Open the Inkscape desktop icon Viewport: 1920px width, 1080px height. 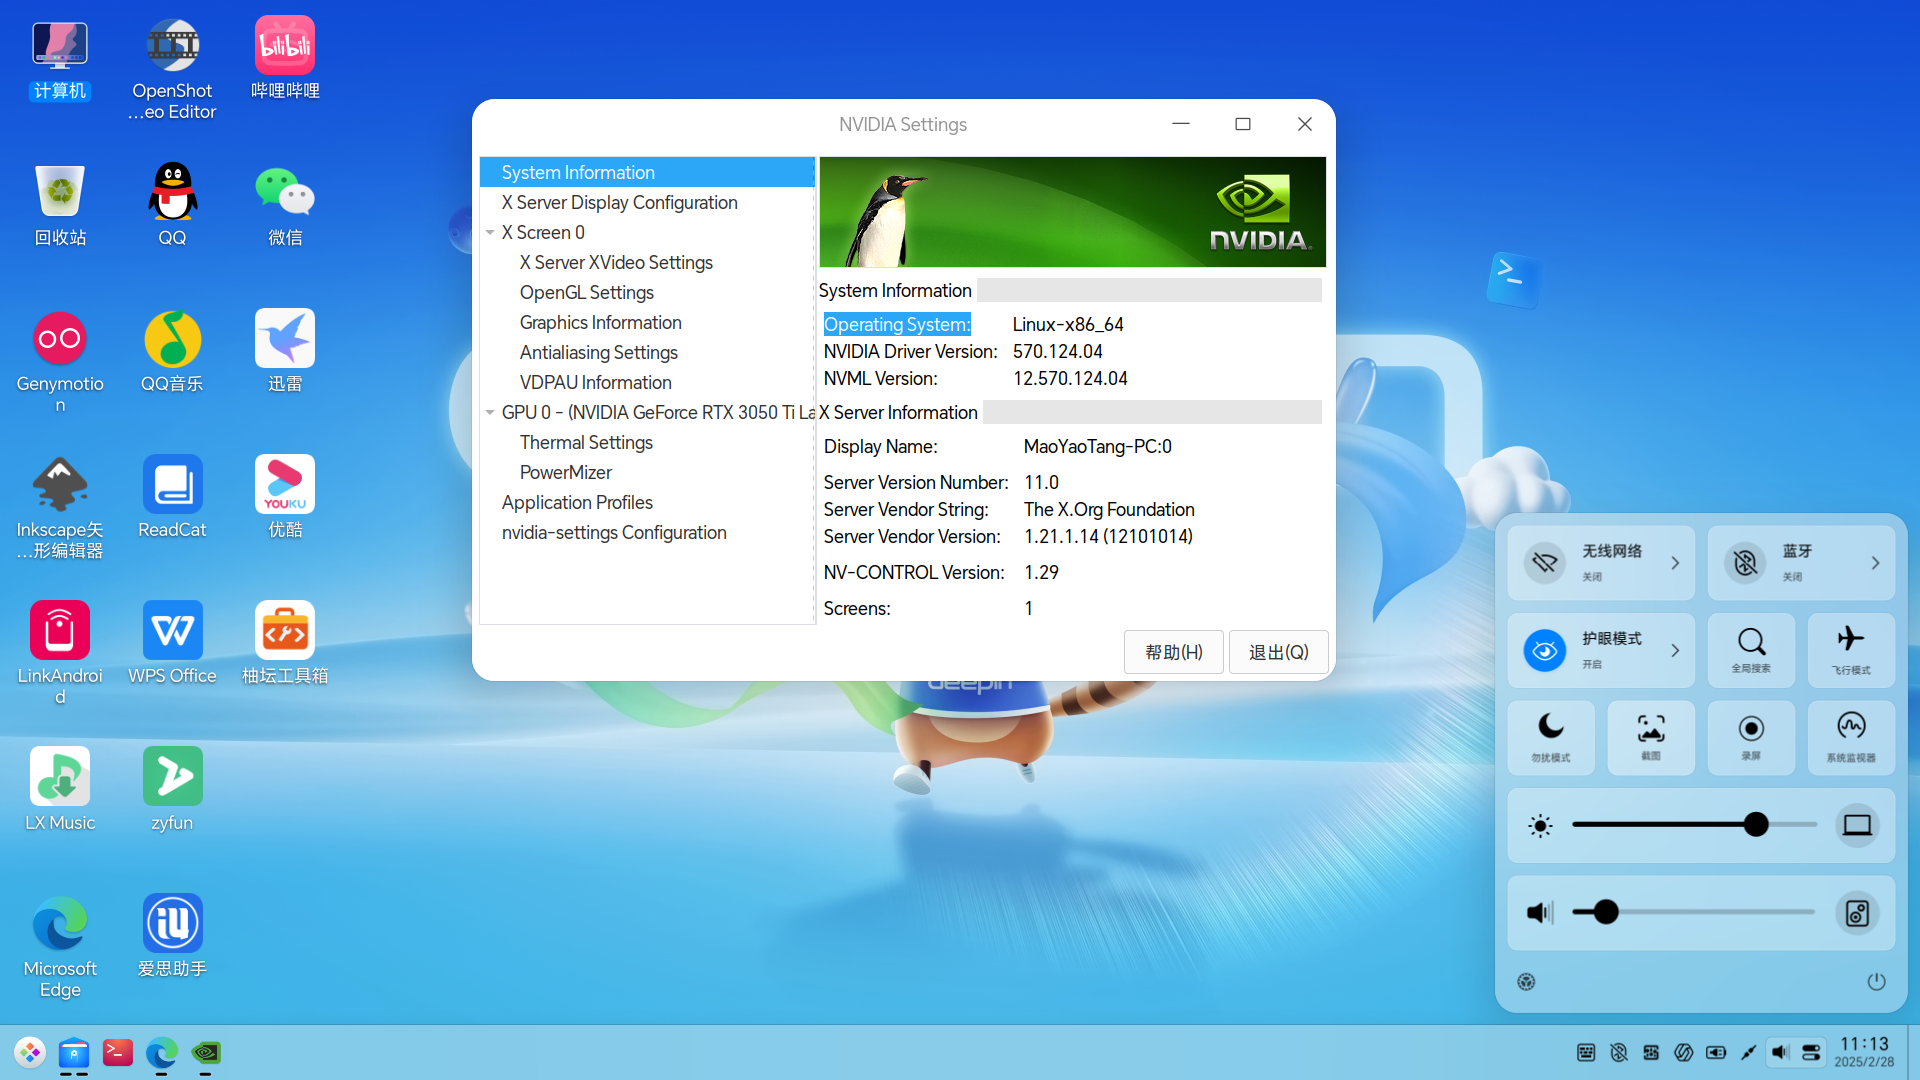pyautogui.click(x=60, y=507)
